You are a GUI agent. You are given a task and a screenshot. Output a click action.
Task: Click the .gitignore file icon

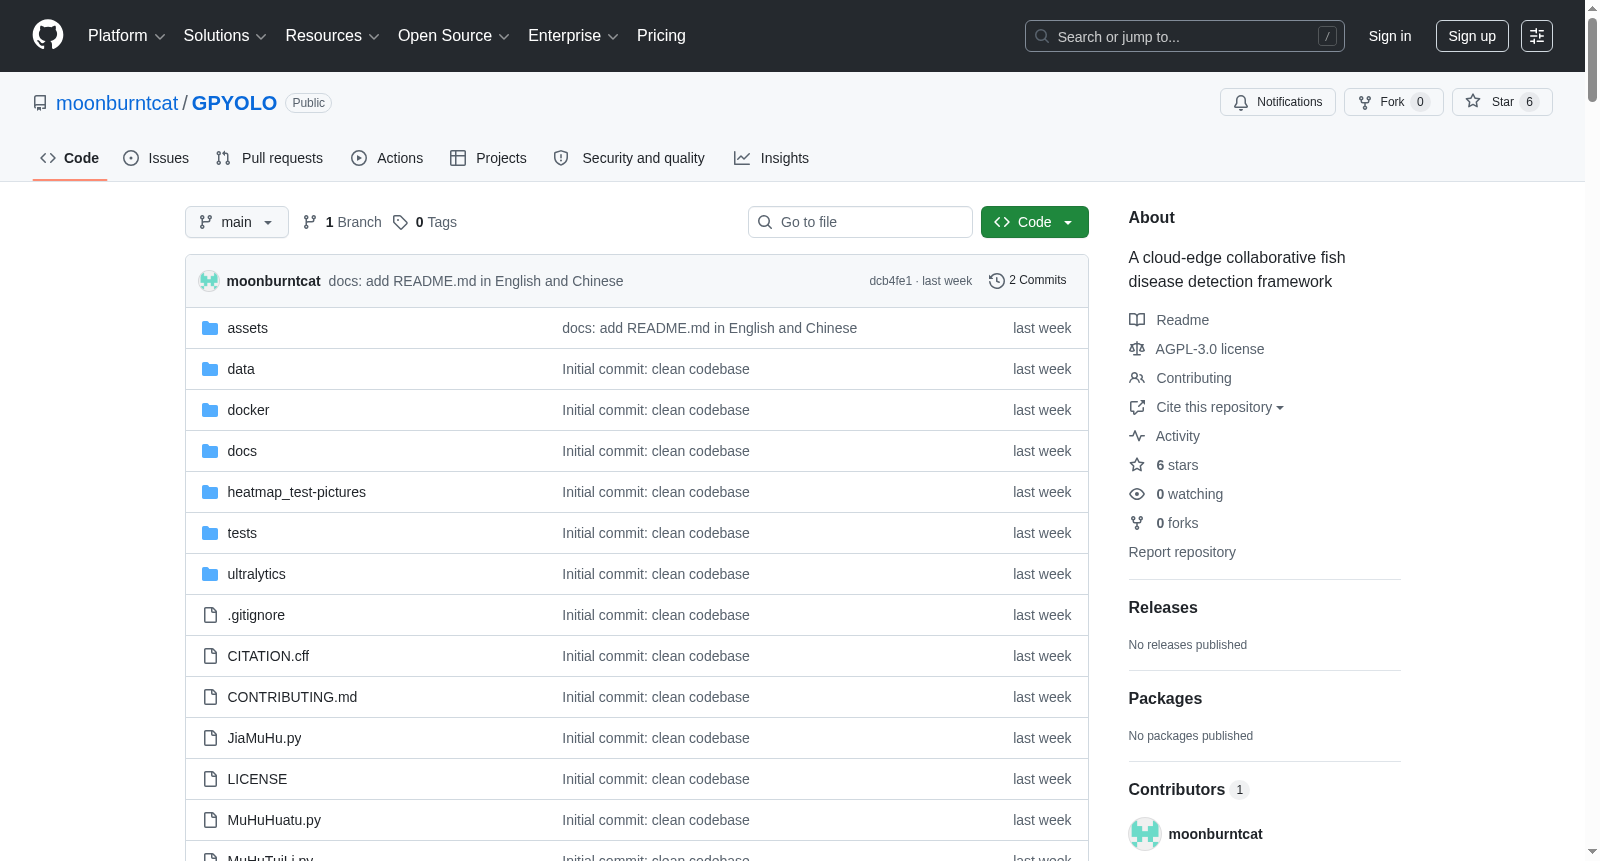point(210,615)
